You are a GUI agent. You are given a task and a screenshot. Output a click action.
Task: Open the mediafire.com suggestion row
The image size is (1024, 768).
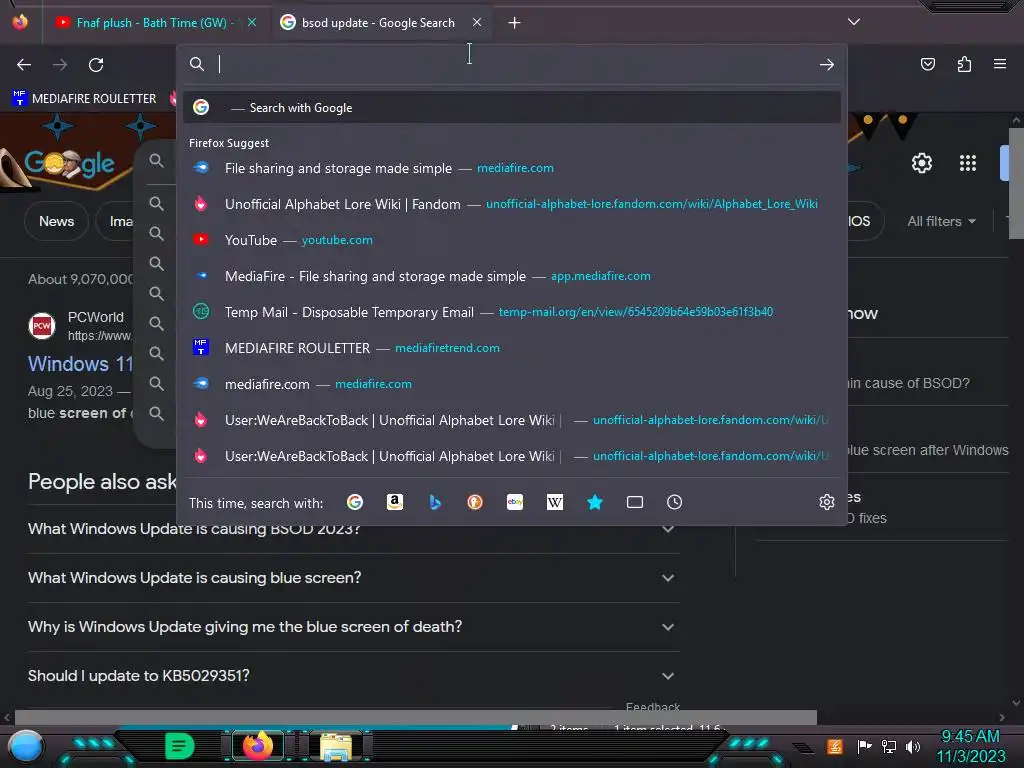click(511, 384)
